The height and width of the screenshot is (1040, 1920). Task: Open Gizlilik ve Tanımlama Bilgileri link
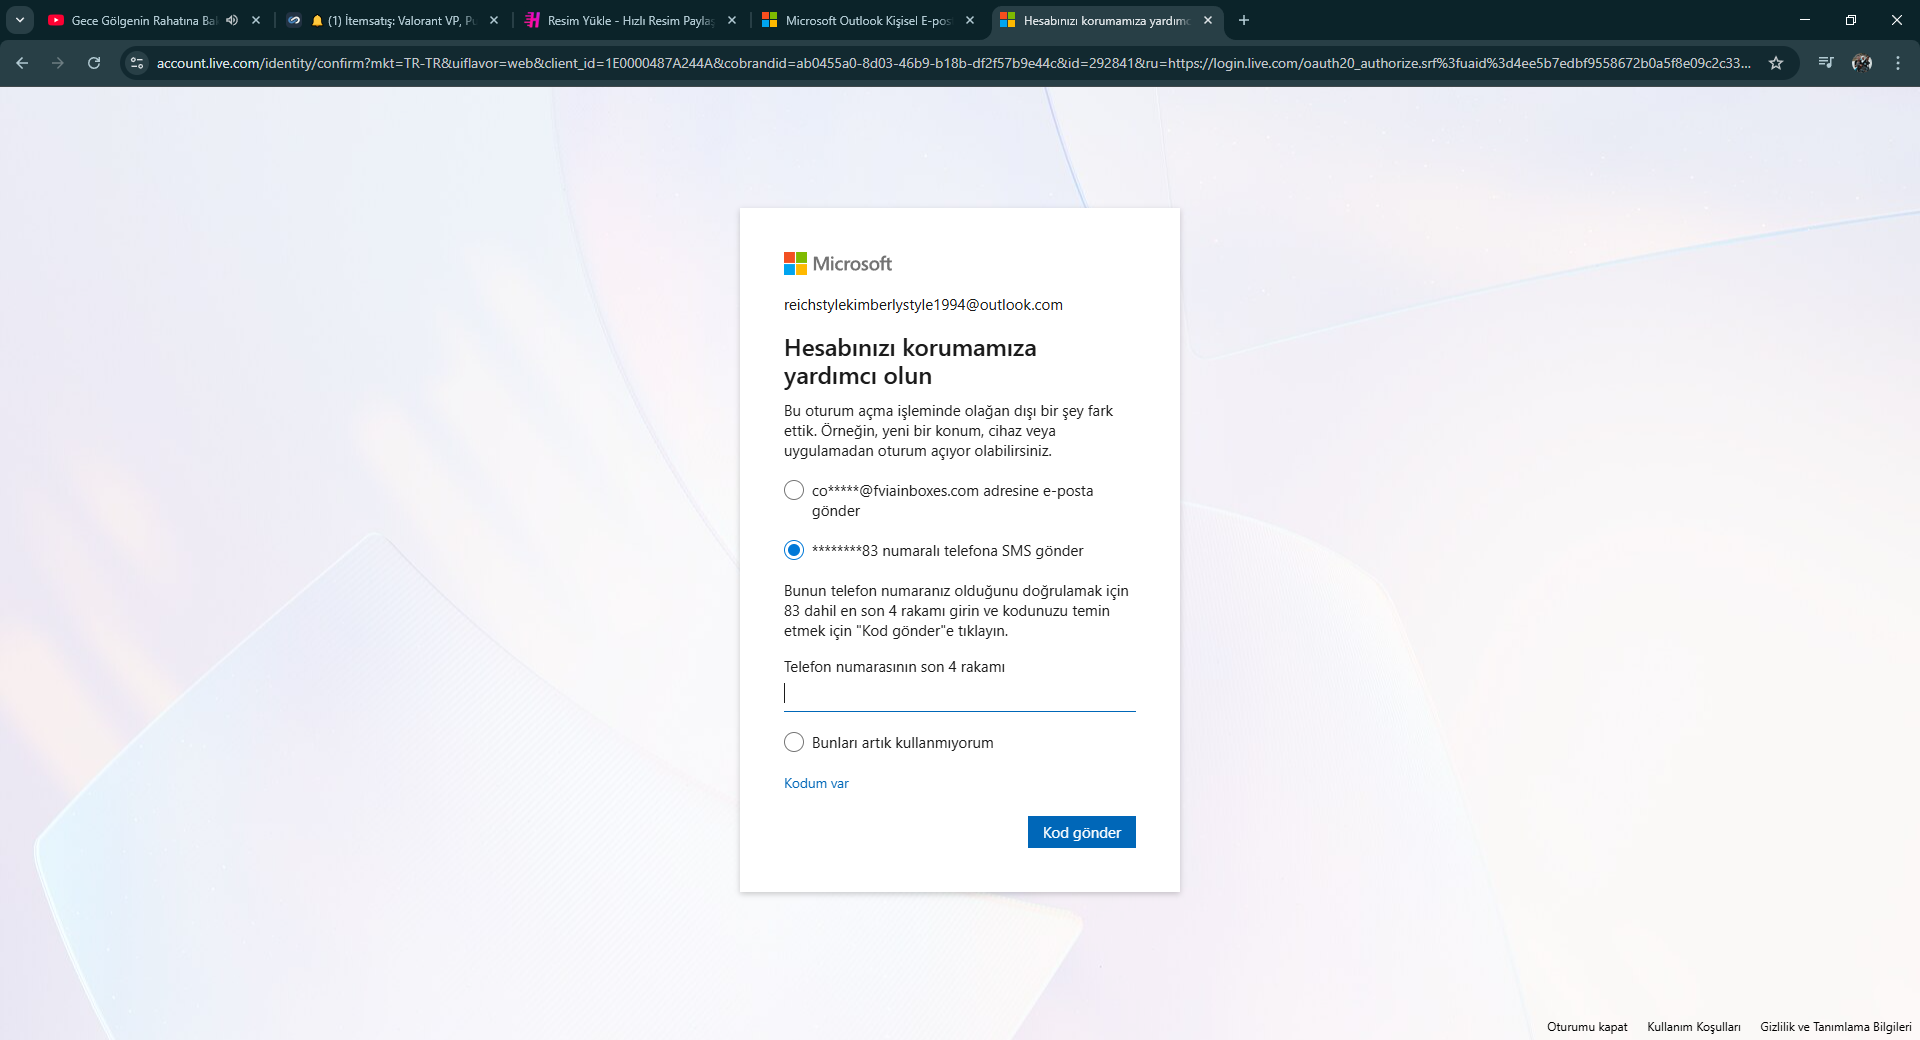1836,1027
